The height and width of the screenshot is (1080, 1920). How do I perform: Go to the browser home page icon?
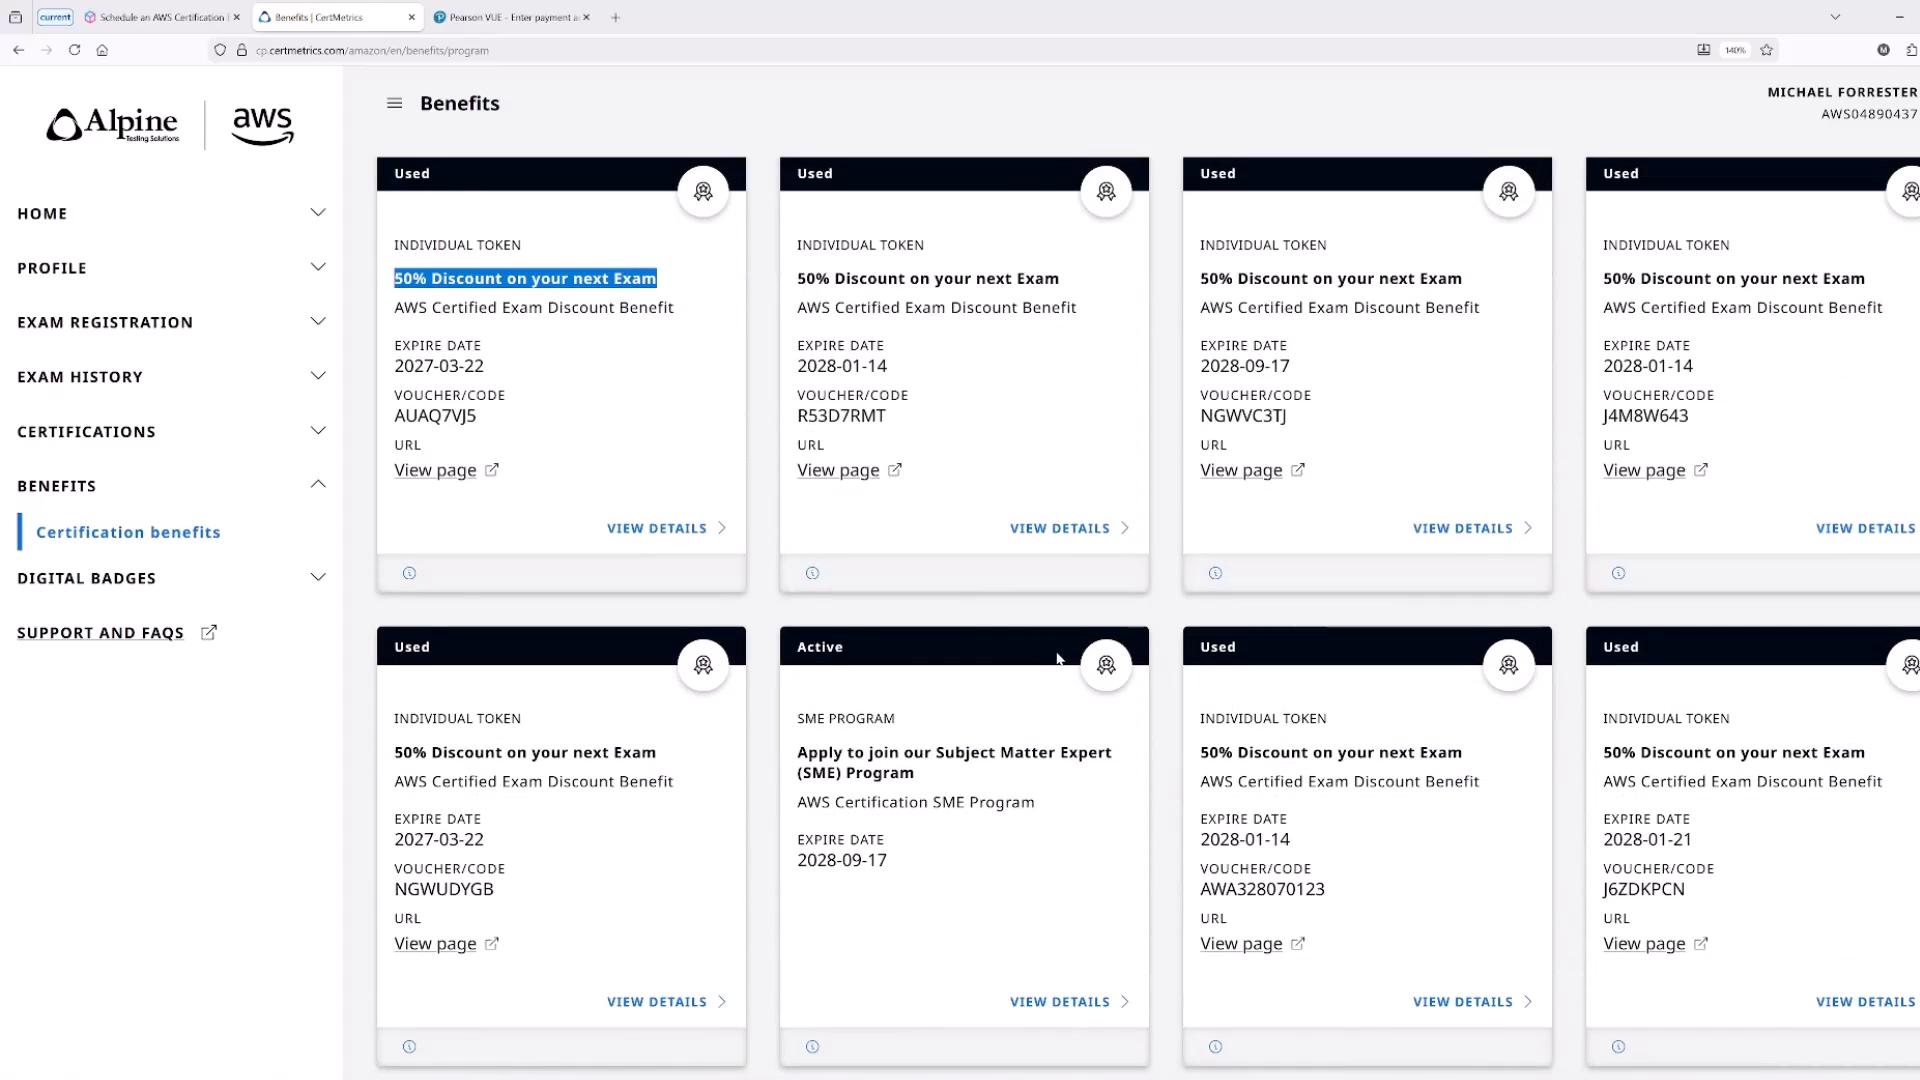coord(102,50)
